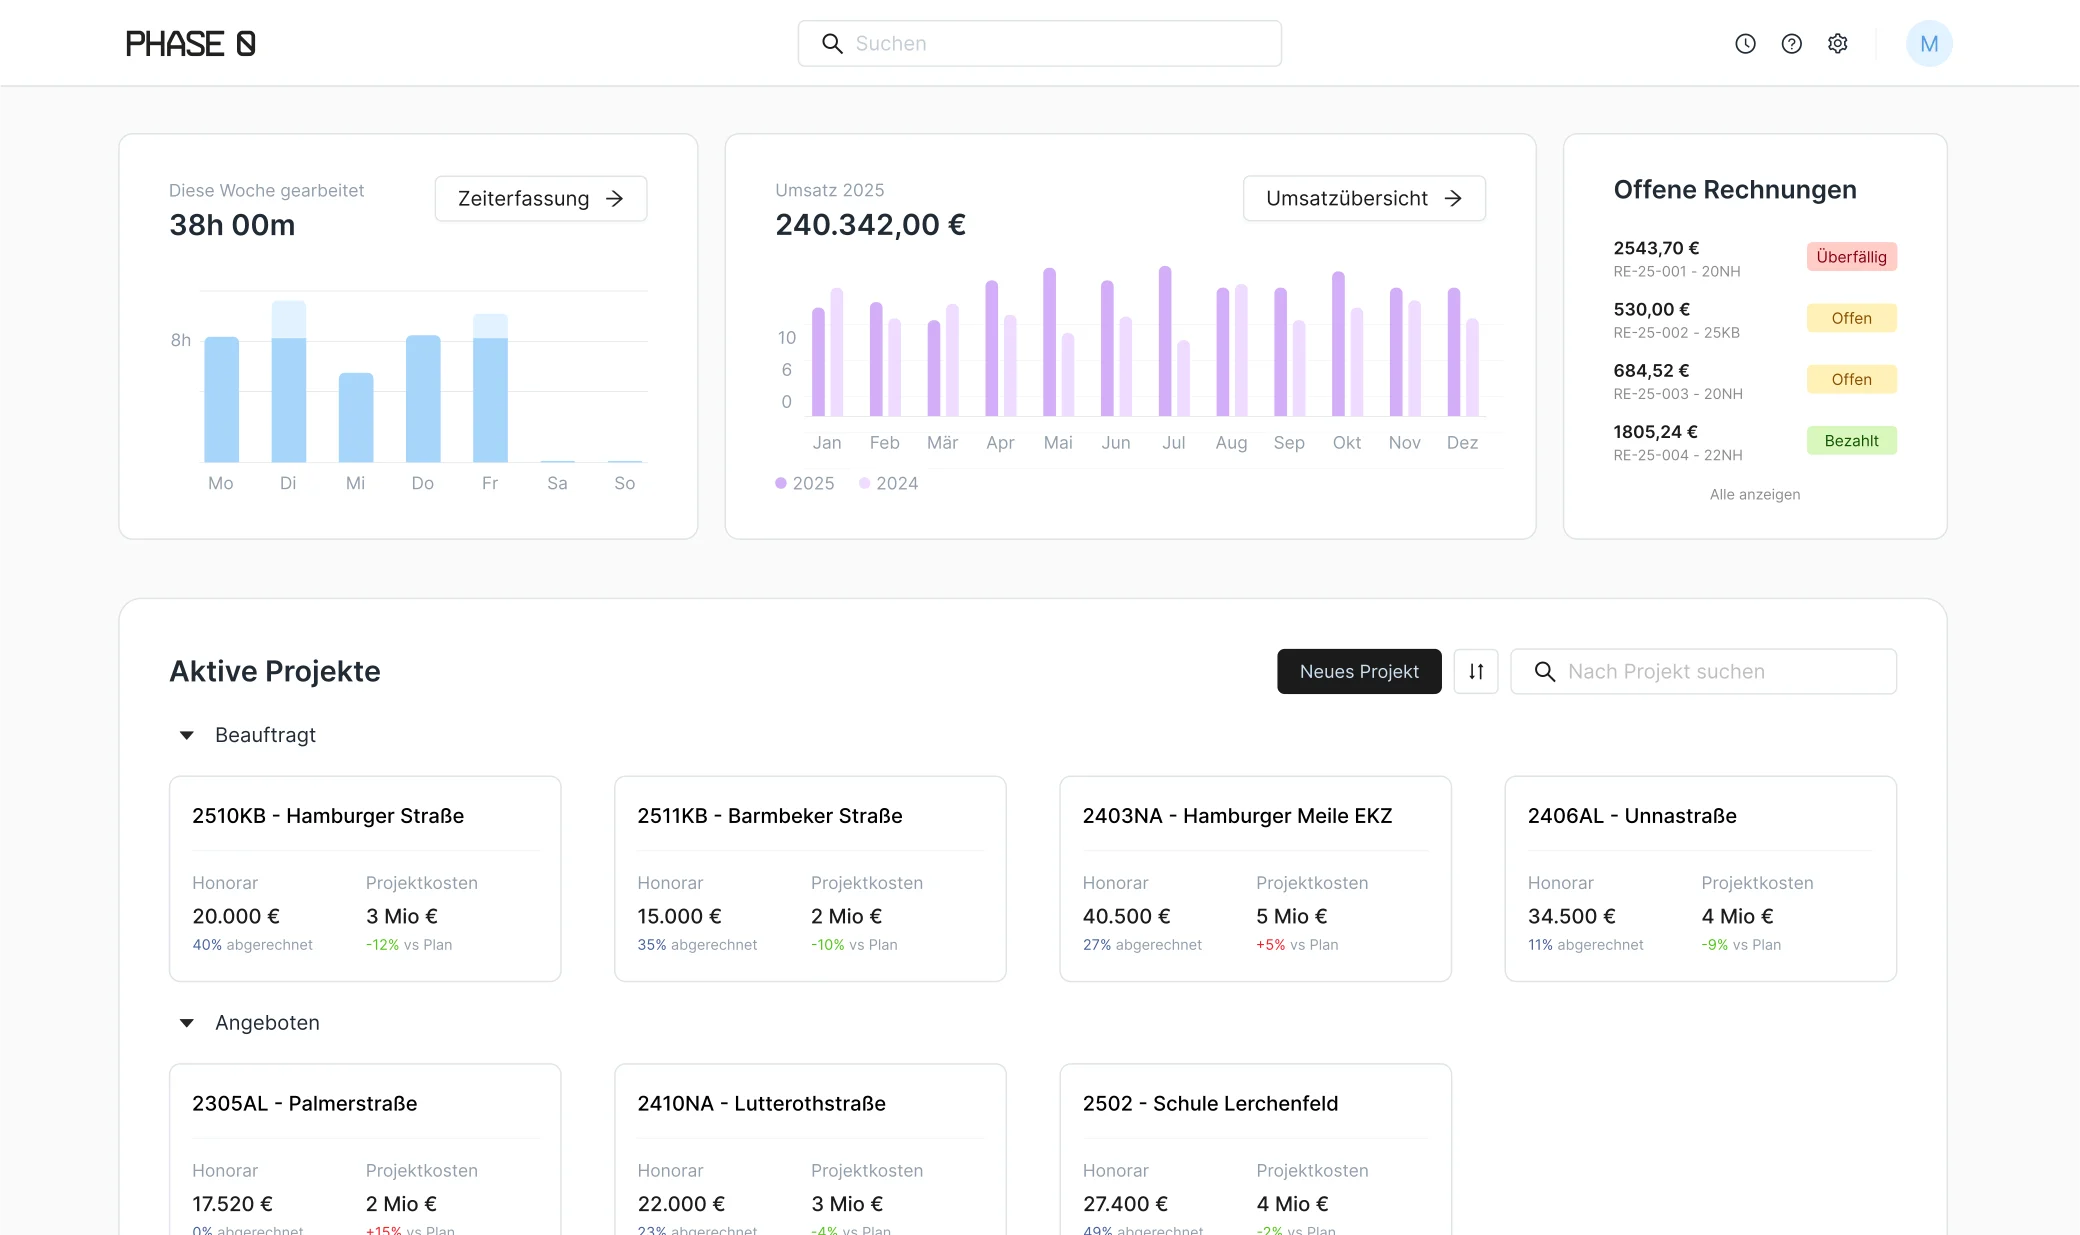Image resolution: width=2080 pixels, height=1235 pixels.
Task: Click the Monday bar in weekly hours chart
Action: tap(221, 399)
